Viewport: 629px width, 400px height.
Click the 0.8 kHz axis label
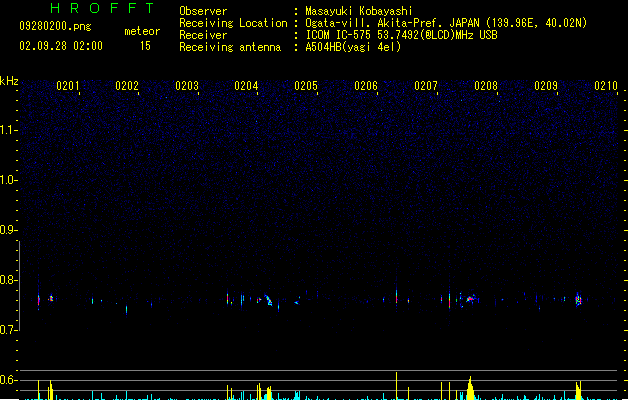tap(8, 280)
